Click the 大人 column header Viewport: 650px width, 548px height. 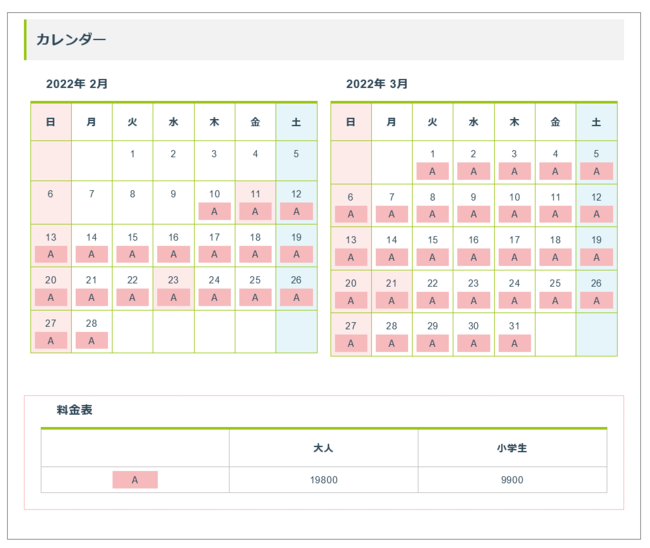tap(323, 448)
